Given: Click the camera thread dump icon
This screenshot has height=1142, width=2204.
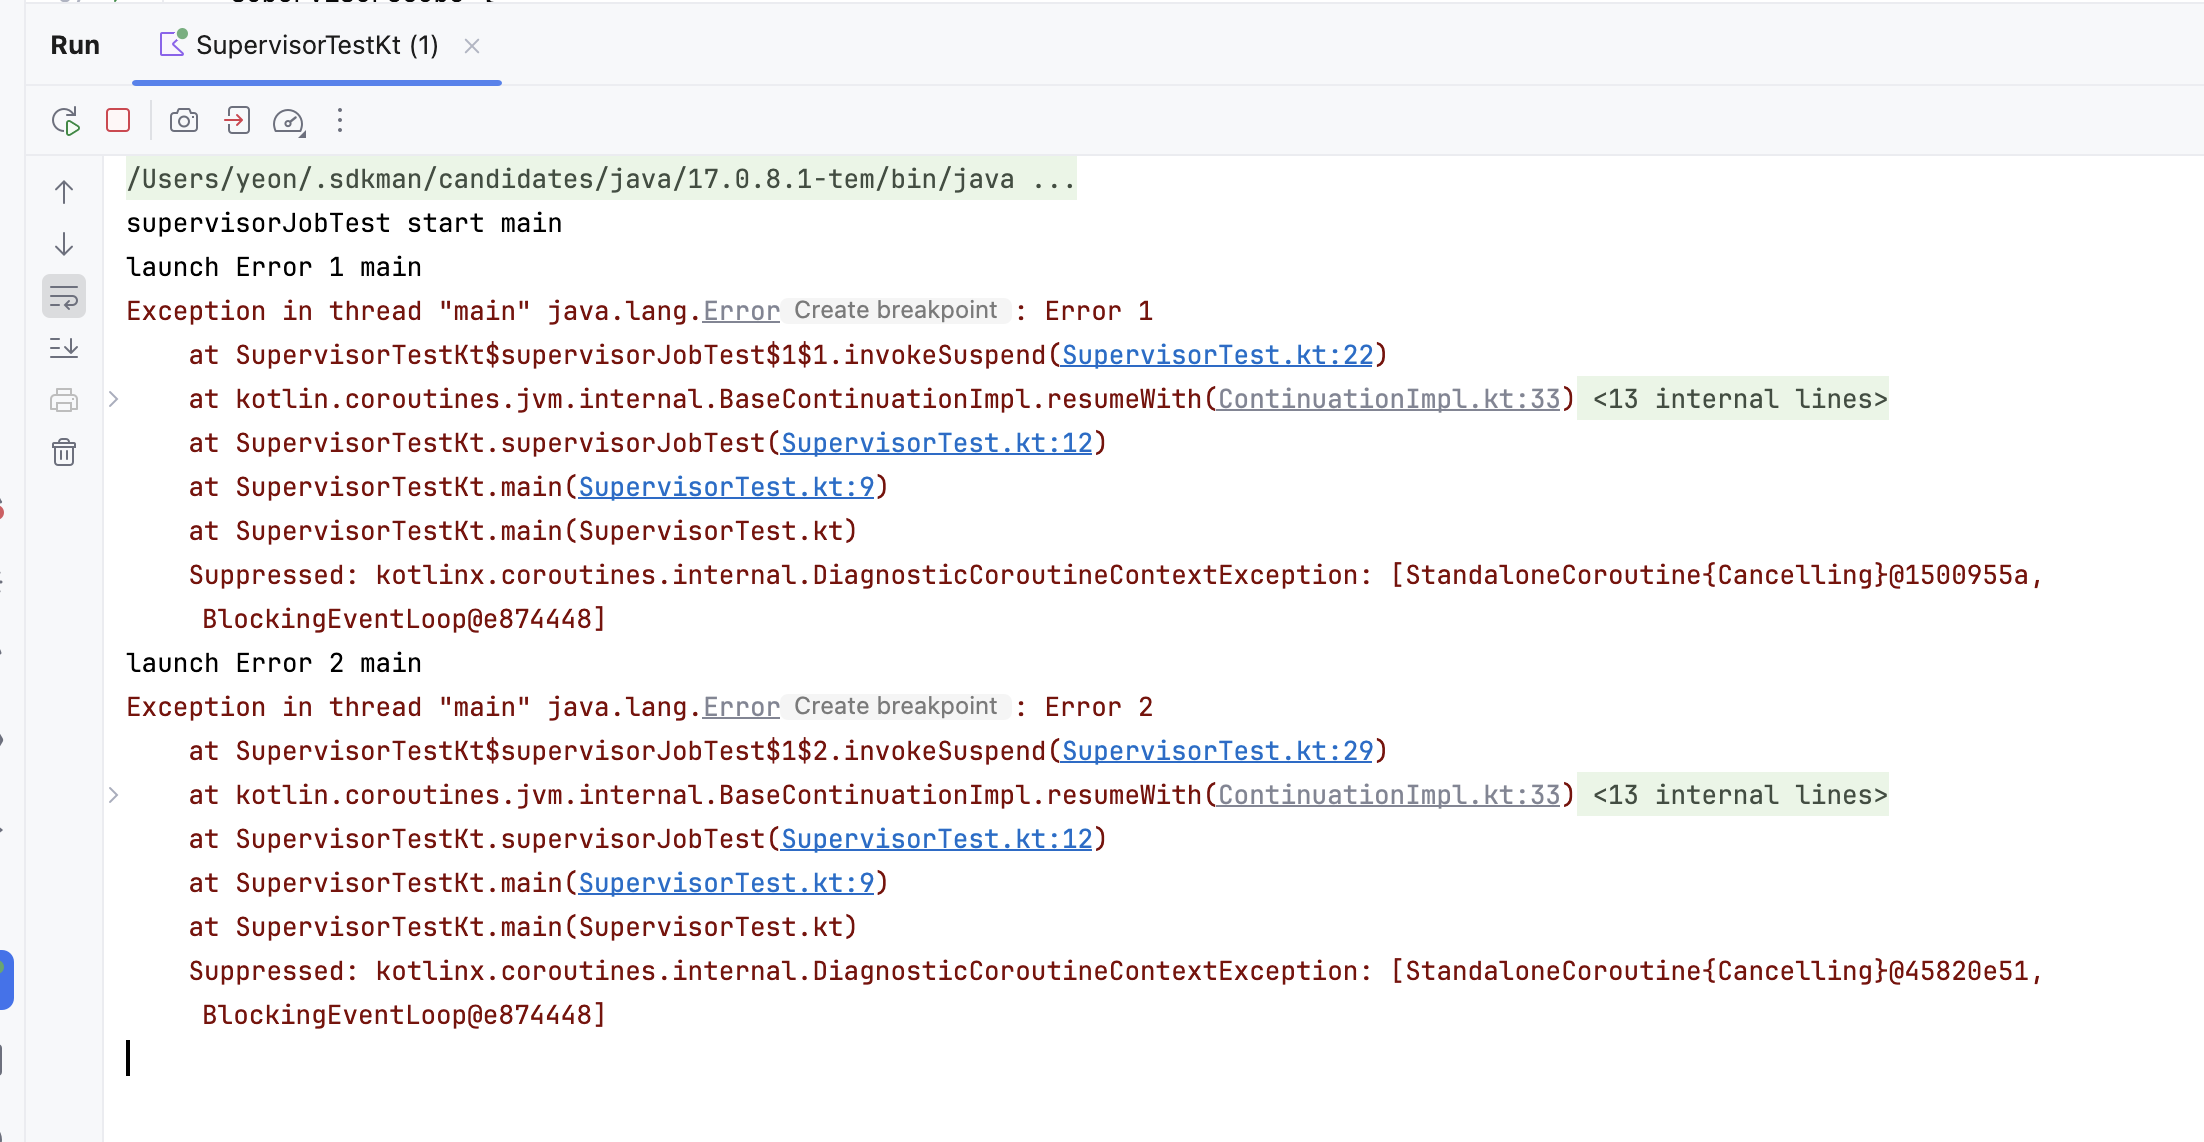Looking at the screenshot, I should tap(184, 121).
